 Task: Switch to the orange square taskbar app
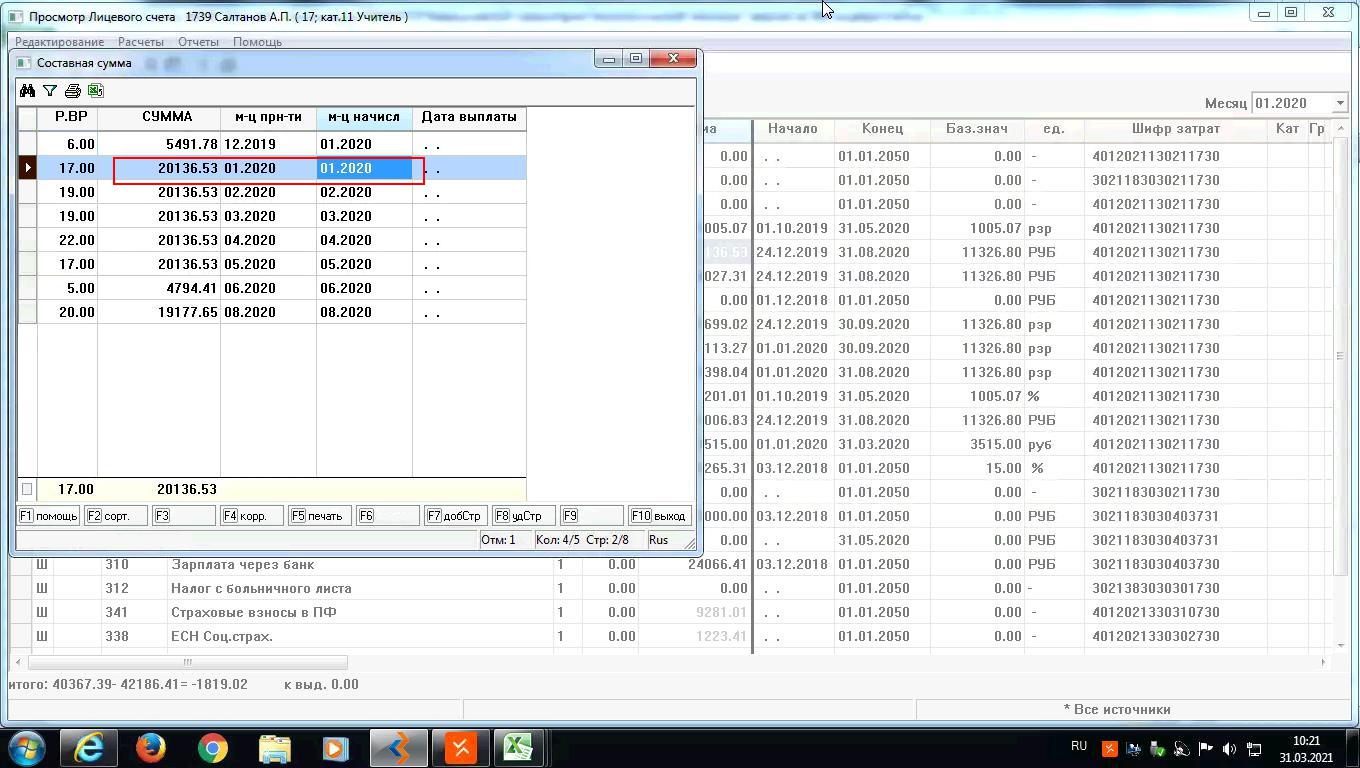(460, 748)
